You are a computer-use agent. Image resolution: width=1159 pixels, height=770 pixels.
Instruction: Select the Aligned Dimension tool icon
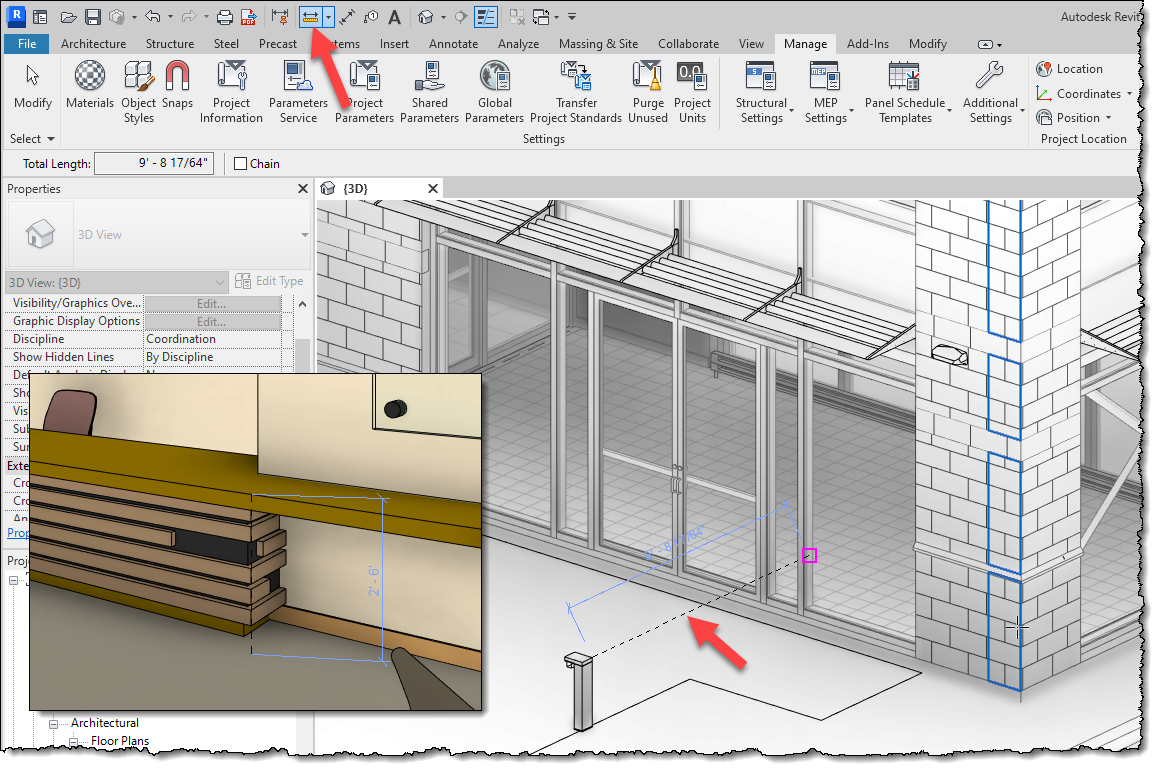tap(347, 16)
